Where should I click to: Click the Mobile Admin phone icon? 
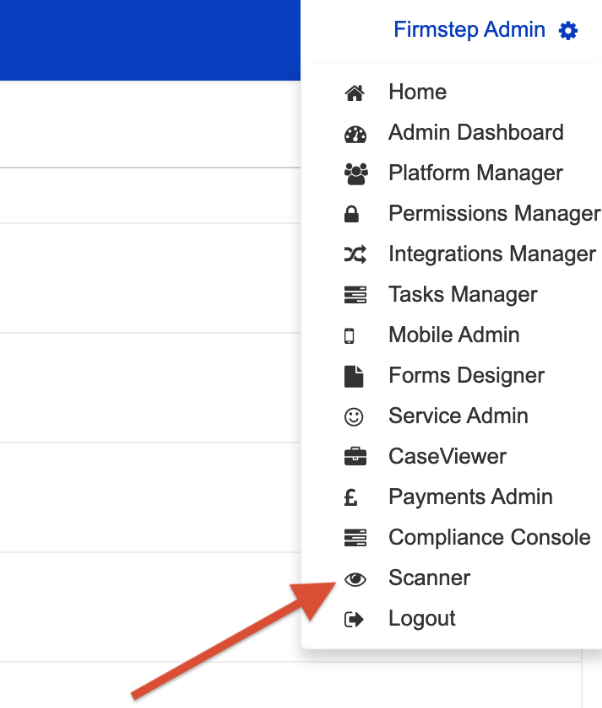[349, 336]
